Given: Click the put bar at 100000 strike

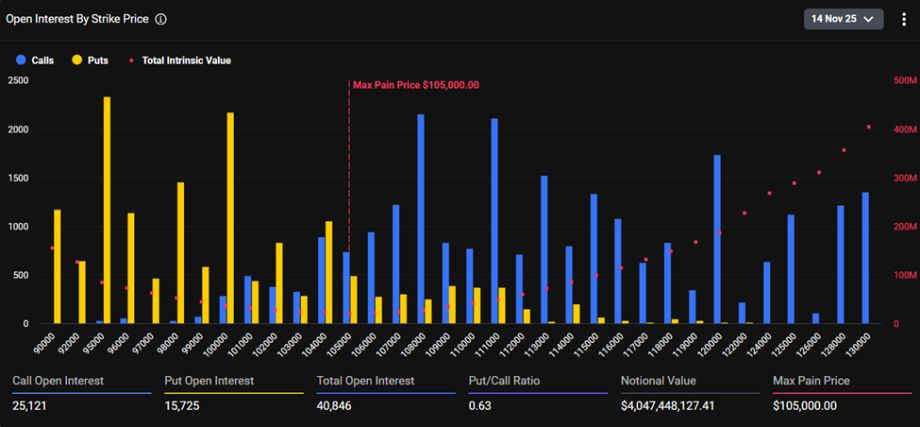Looking at the screenshot, I should (231, 218).
